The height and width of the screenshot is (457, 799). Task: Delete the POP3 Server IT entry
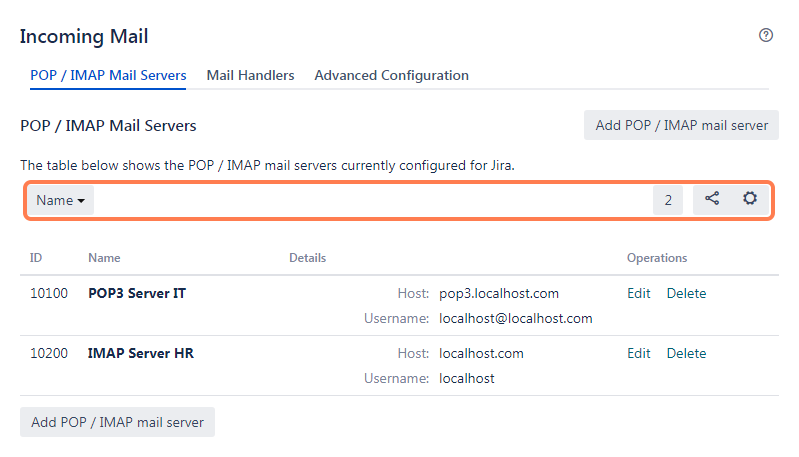(686, 293)
